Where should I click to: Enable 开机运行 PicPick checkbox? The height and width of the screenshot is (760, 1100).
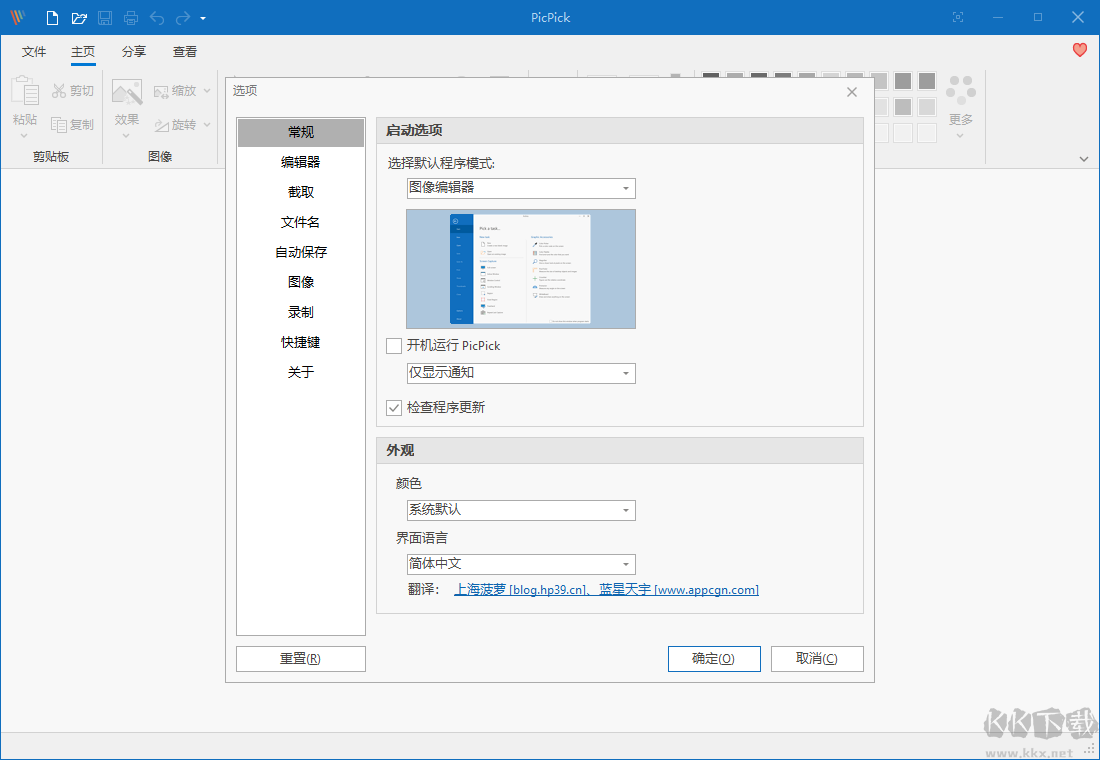[x=394, y=346]
